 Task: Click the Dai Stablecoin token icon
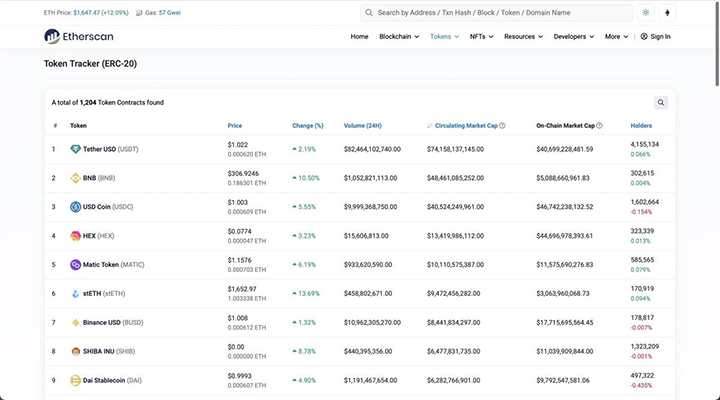[75, 381]
